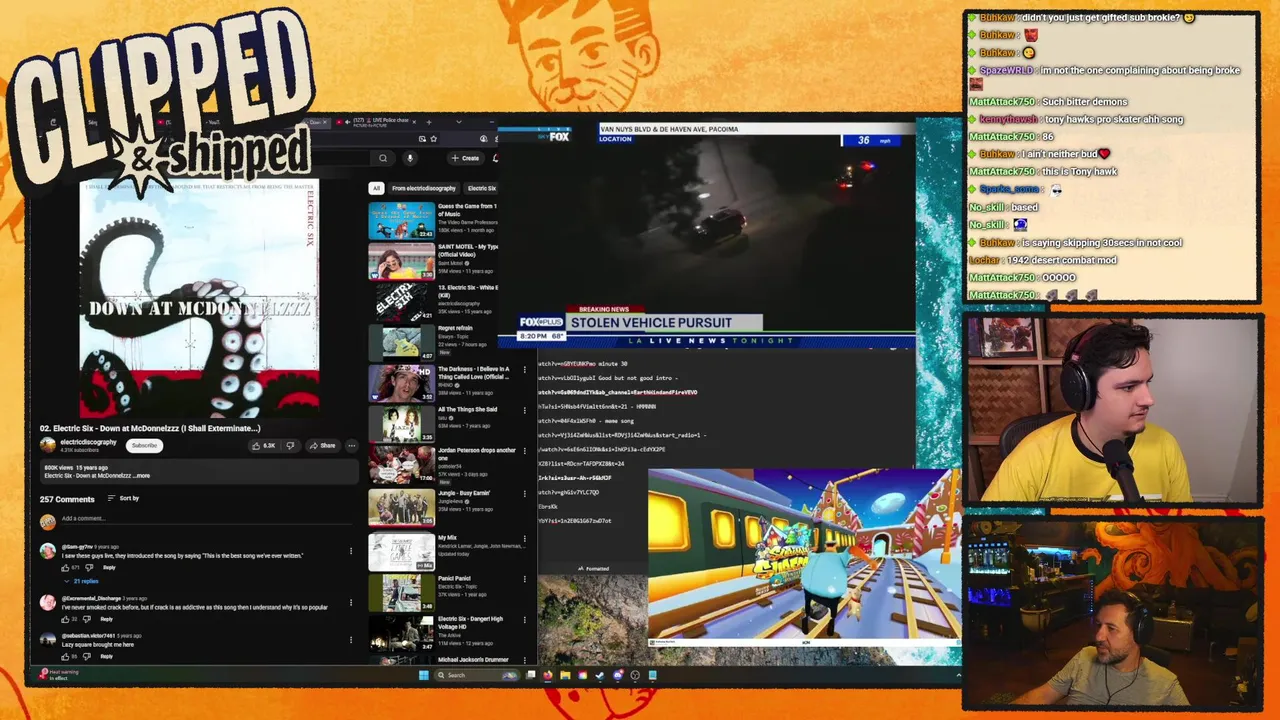The image size is (1280, 720).
Task: Open Task View from the taskbar
Action: point(533,675)
